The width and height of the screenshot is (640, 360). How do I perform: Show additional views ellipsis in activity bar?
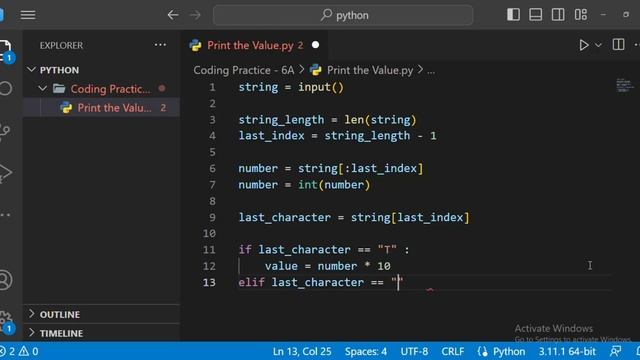[5, 215]
